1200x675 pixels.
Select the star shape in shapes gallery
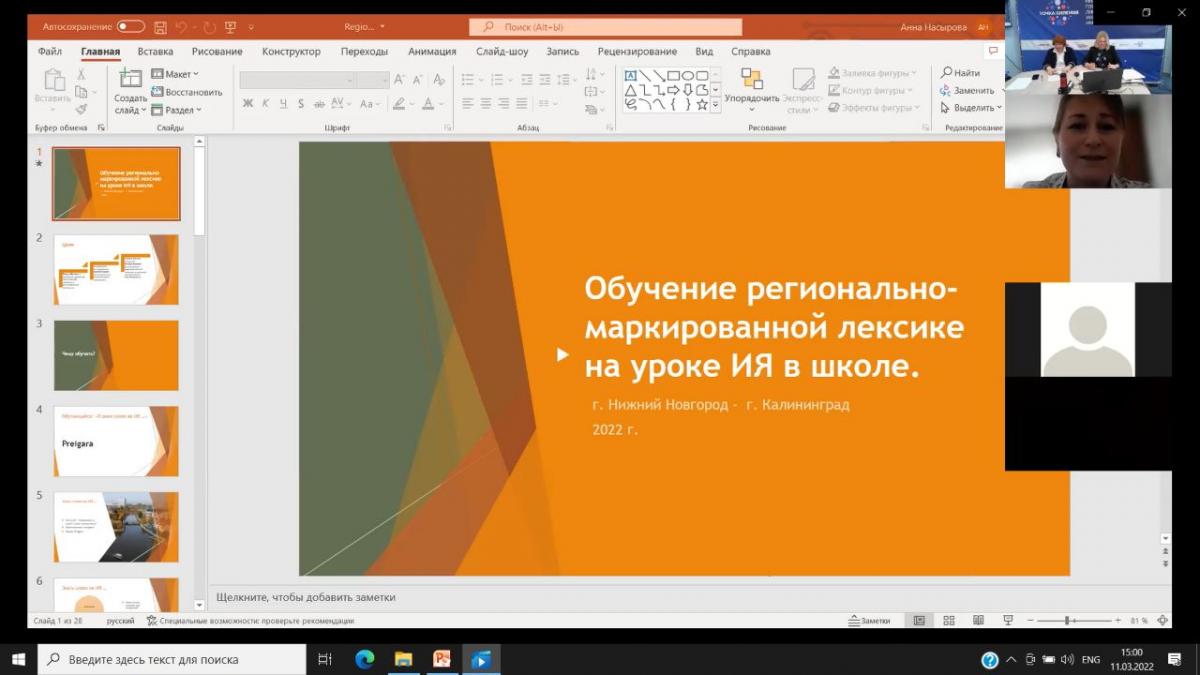pos(702,104)
